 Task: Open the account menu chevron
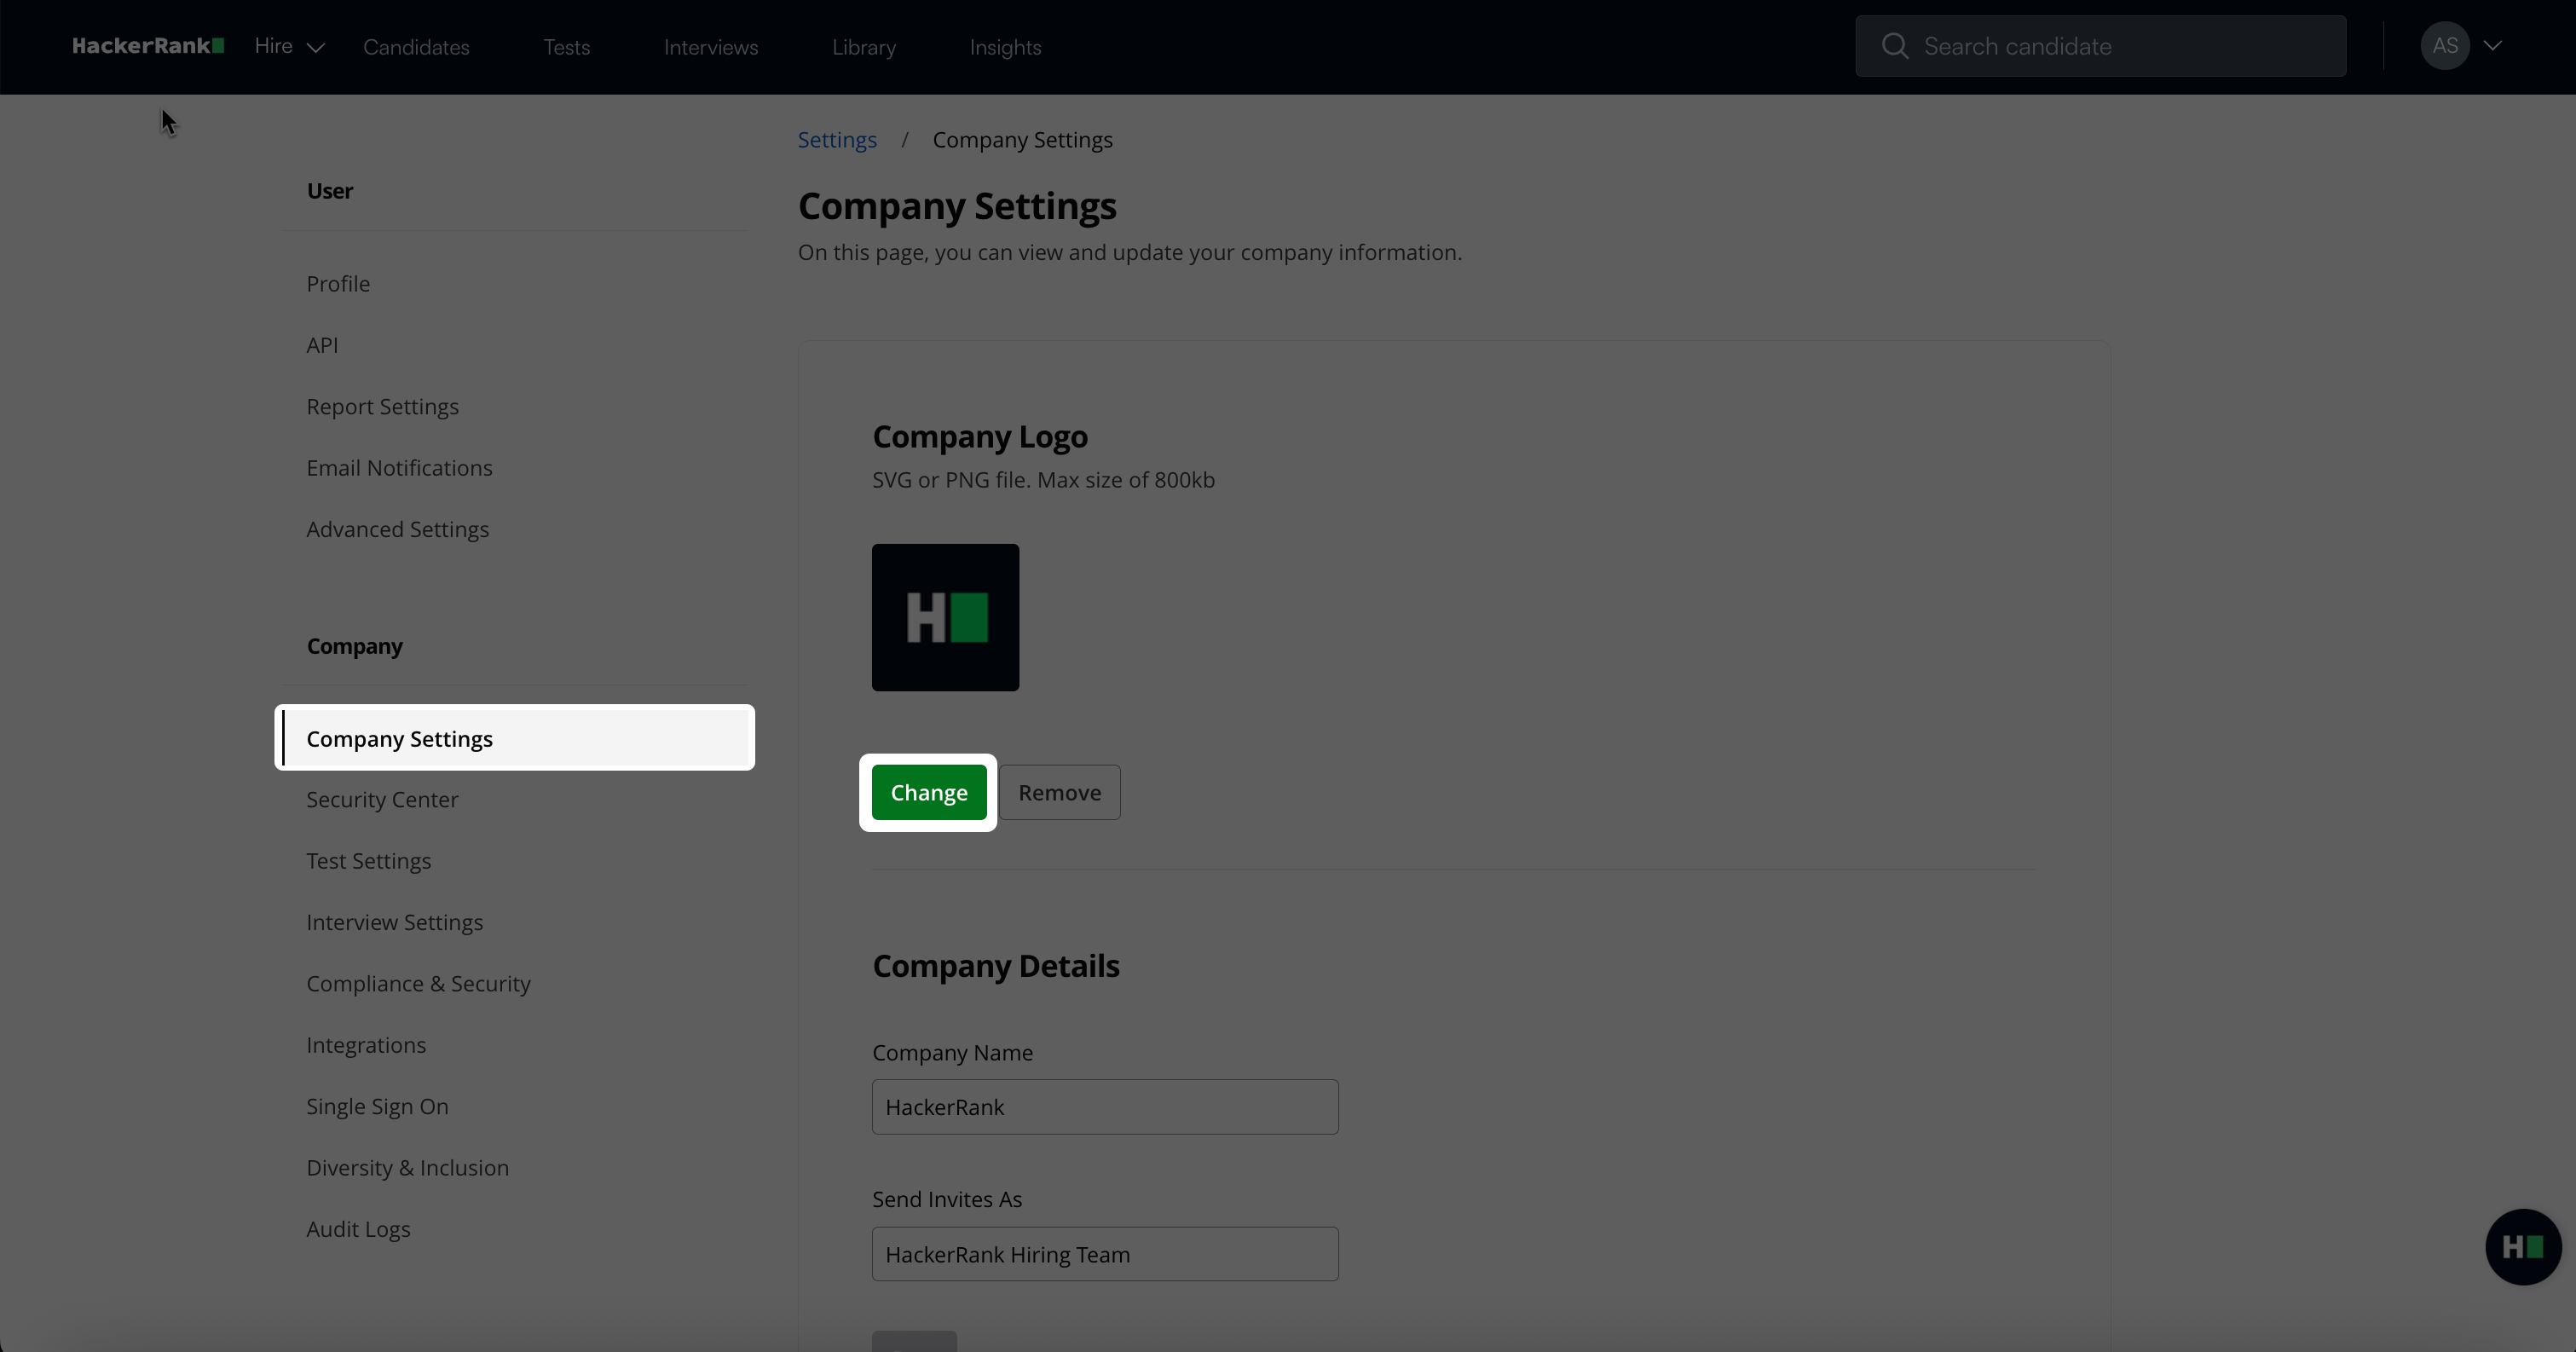[x=2493, y=46]
